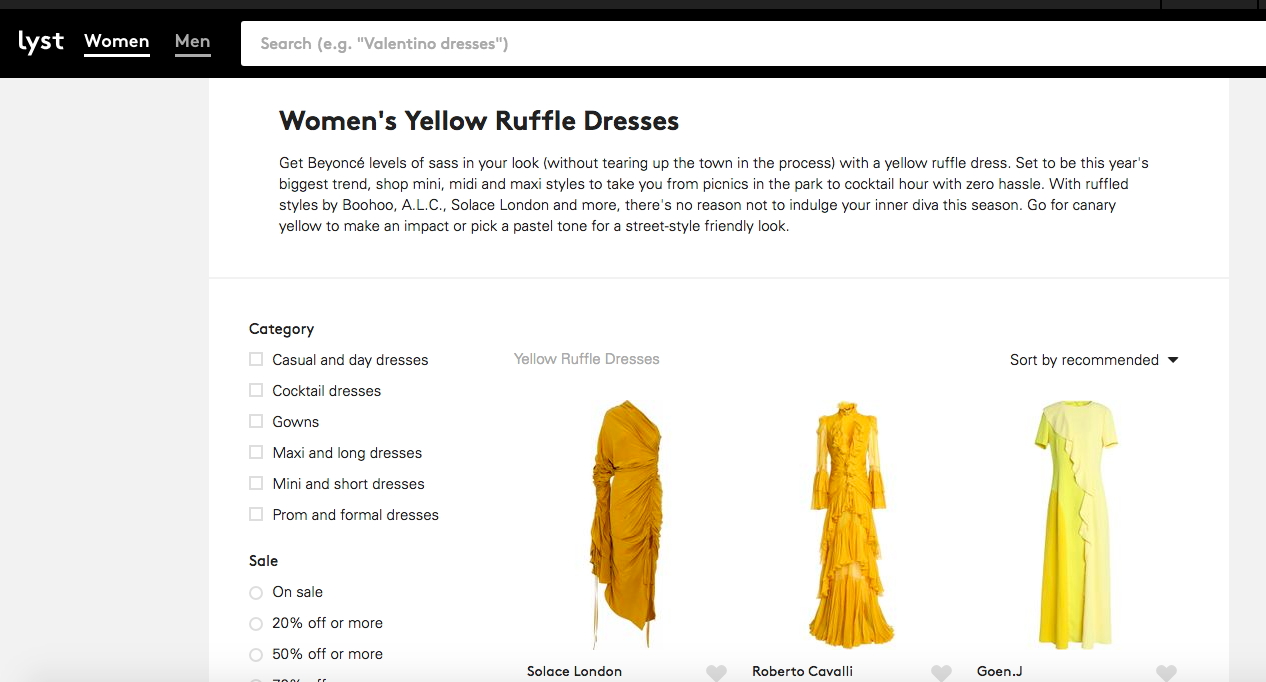Select the On sale radio option
The height and width of the screenshot is (682, 1266).
[x=256, y=592]
